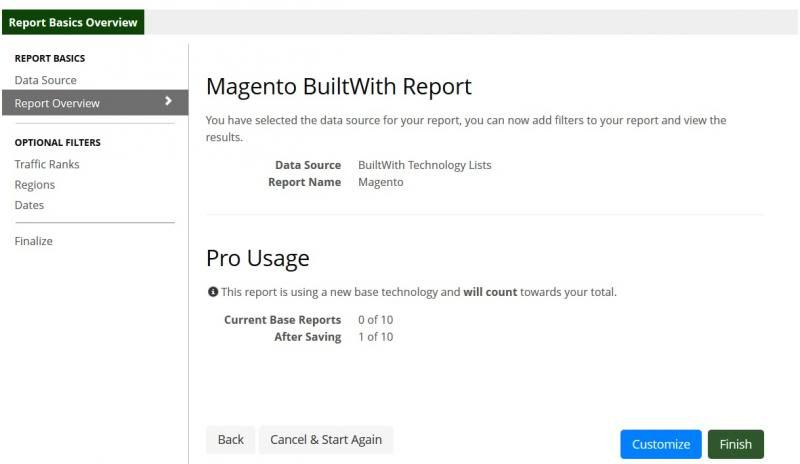Viewport: 800px width, 464px height.
Task: Click the Magento report name value
Action: click(381, 182)
